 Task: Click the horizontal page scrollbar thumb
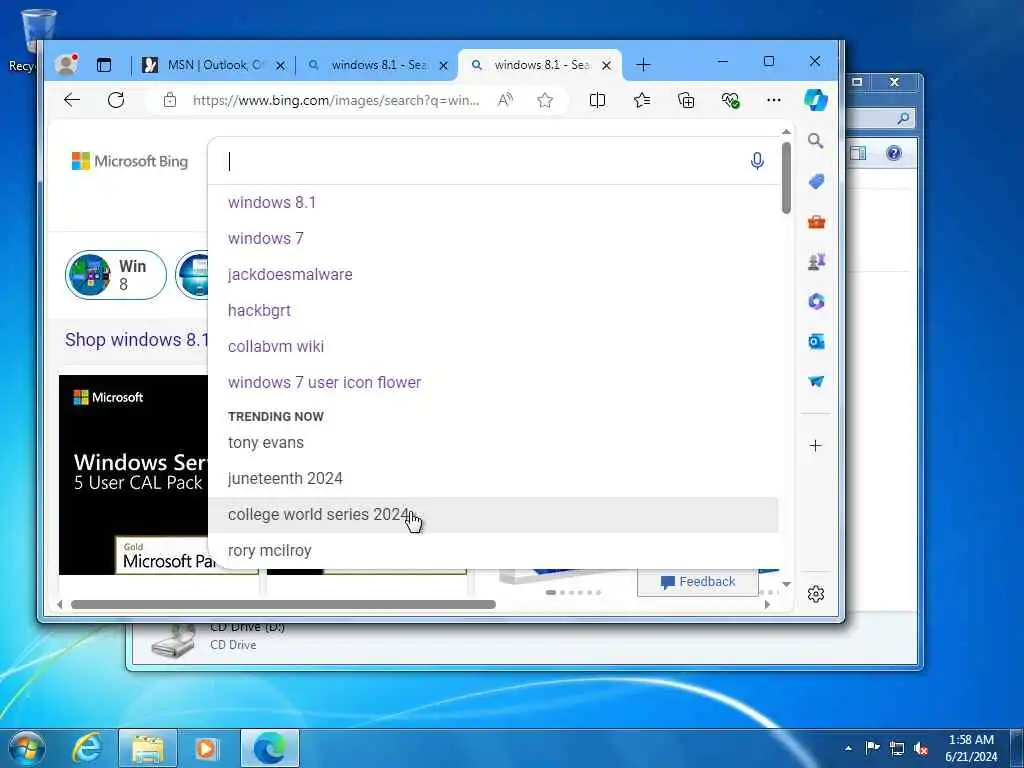tap(283, 604)
